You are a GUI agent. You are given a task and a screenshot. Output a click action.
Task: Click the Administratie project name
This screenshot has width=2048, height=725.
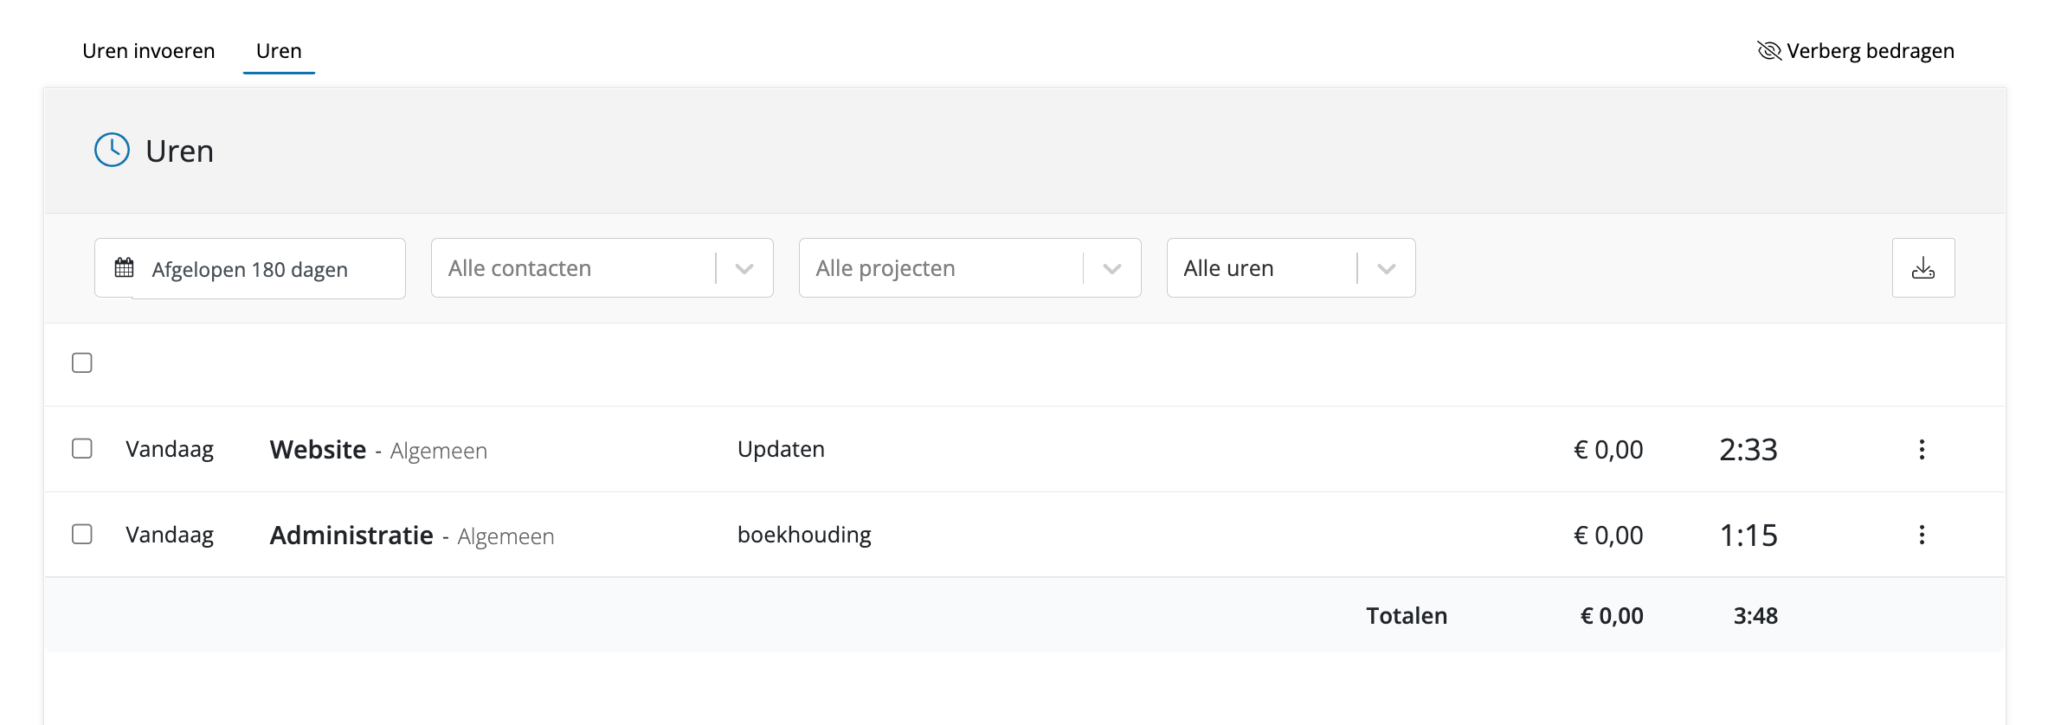point(351,536)
